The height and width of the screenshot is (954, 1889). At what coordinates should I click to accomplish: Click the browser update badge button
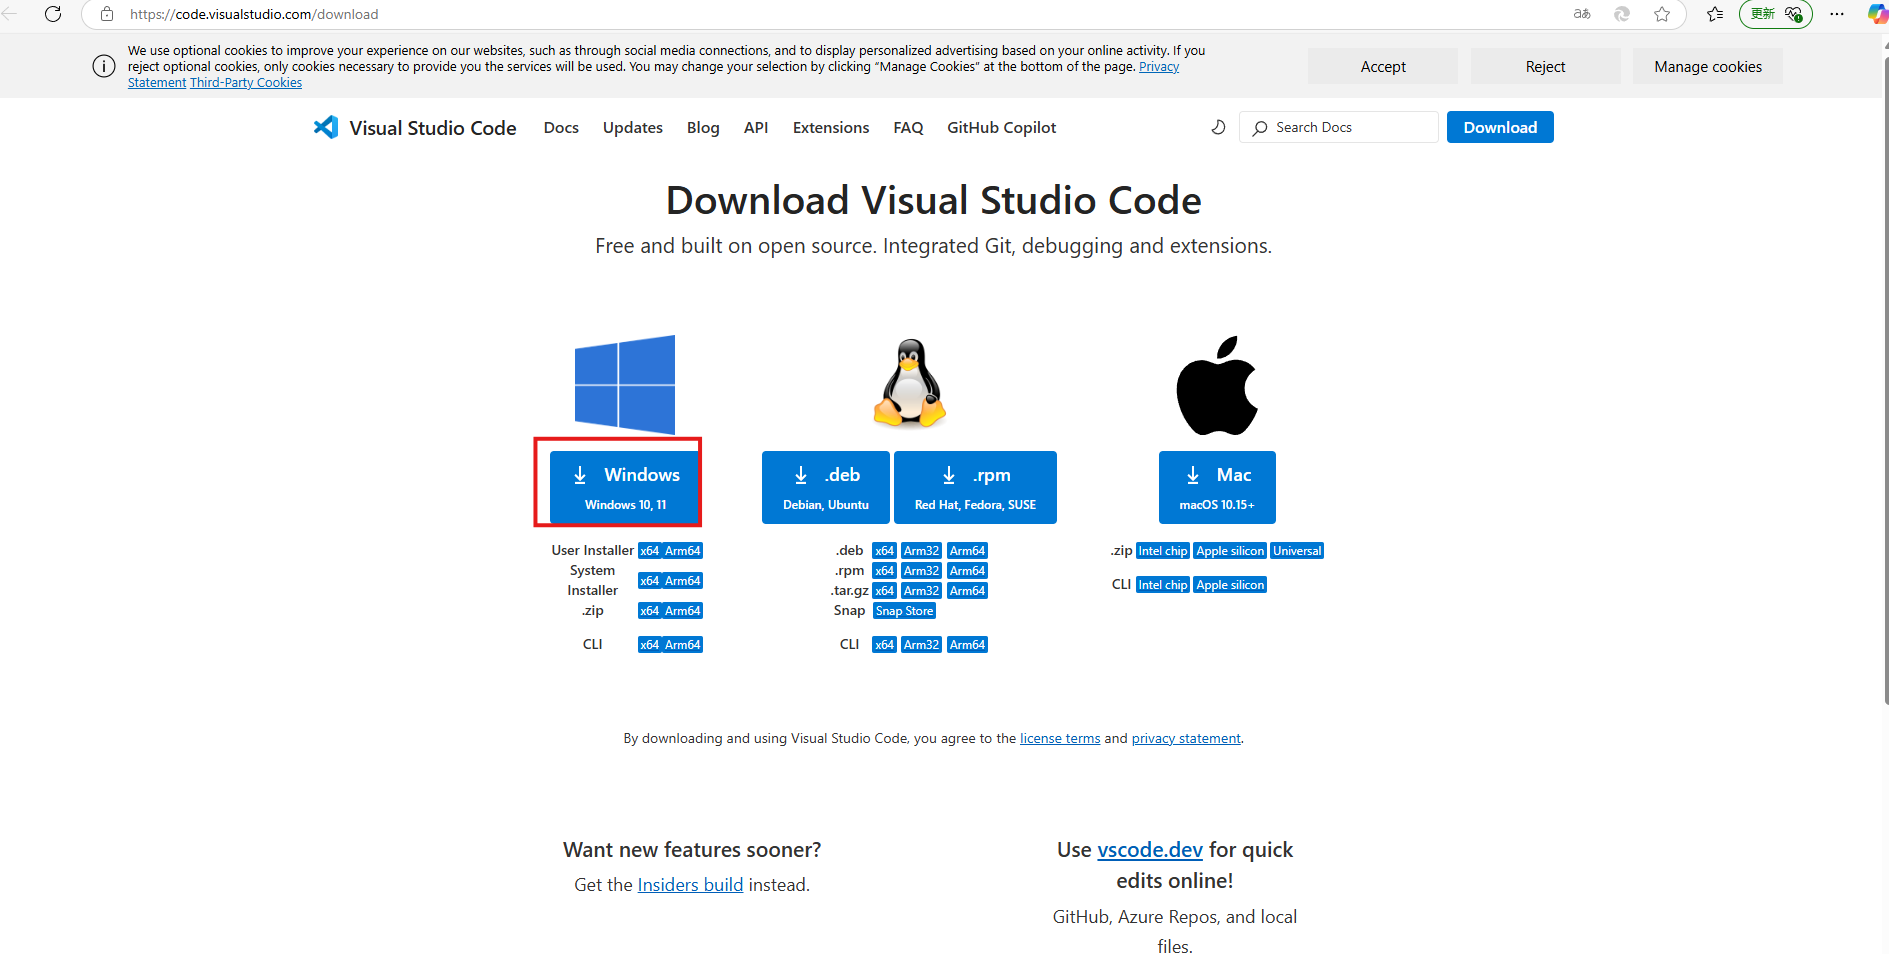(1776, 14)
